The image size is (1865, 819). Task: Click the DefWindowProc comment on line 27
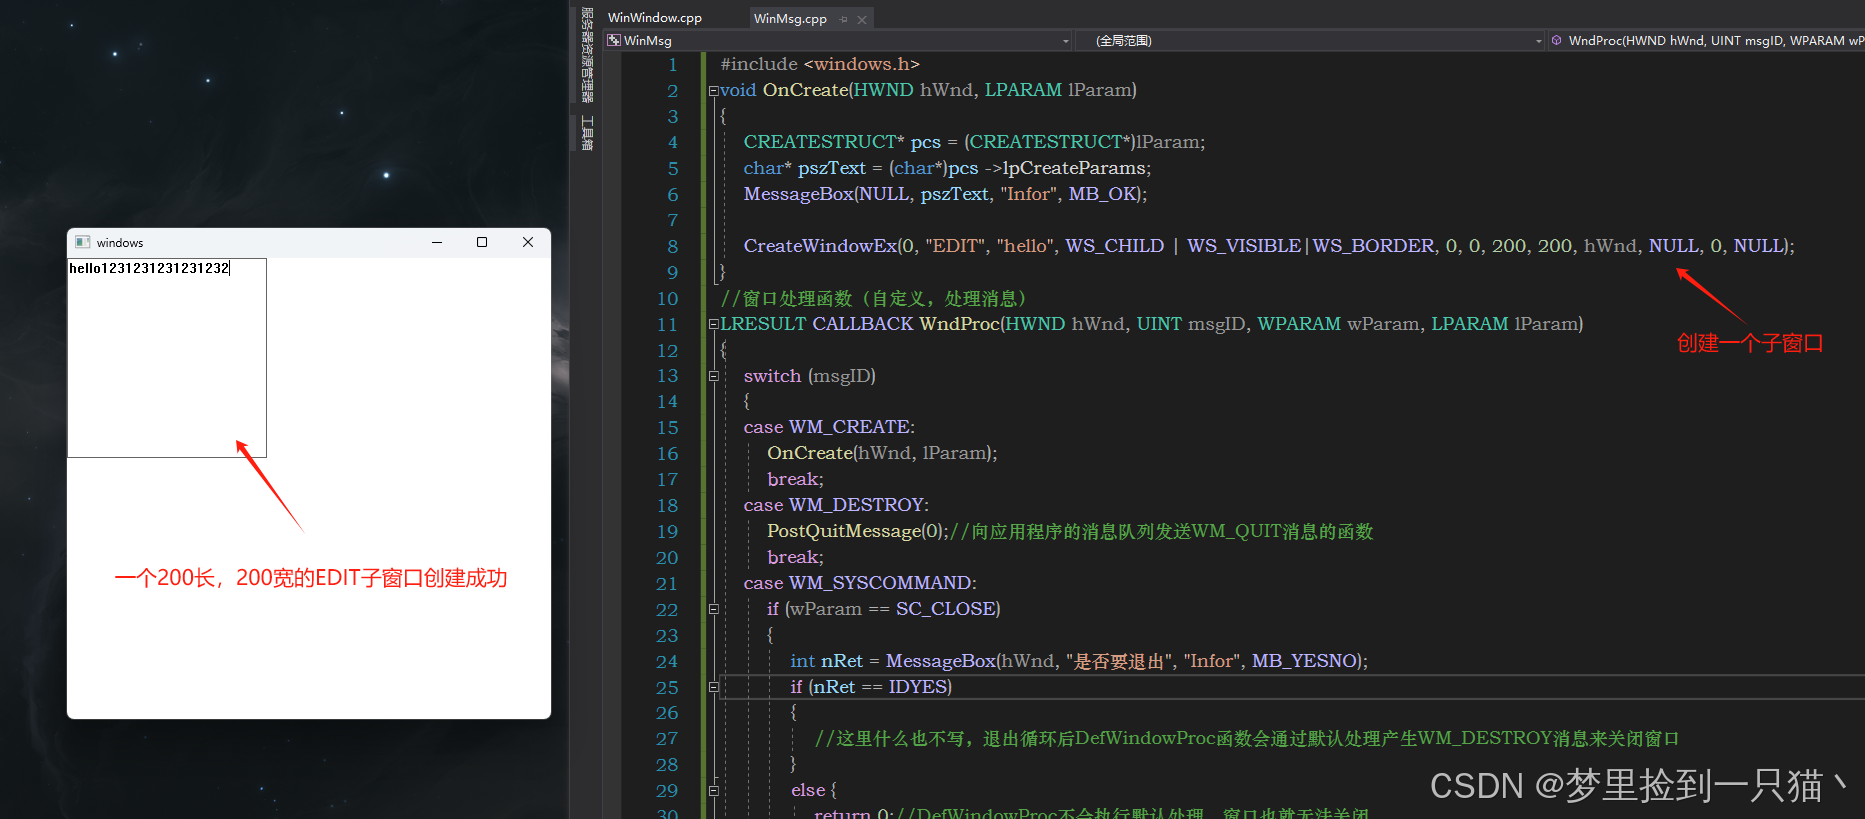(x=1246, y=738)
